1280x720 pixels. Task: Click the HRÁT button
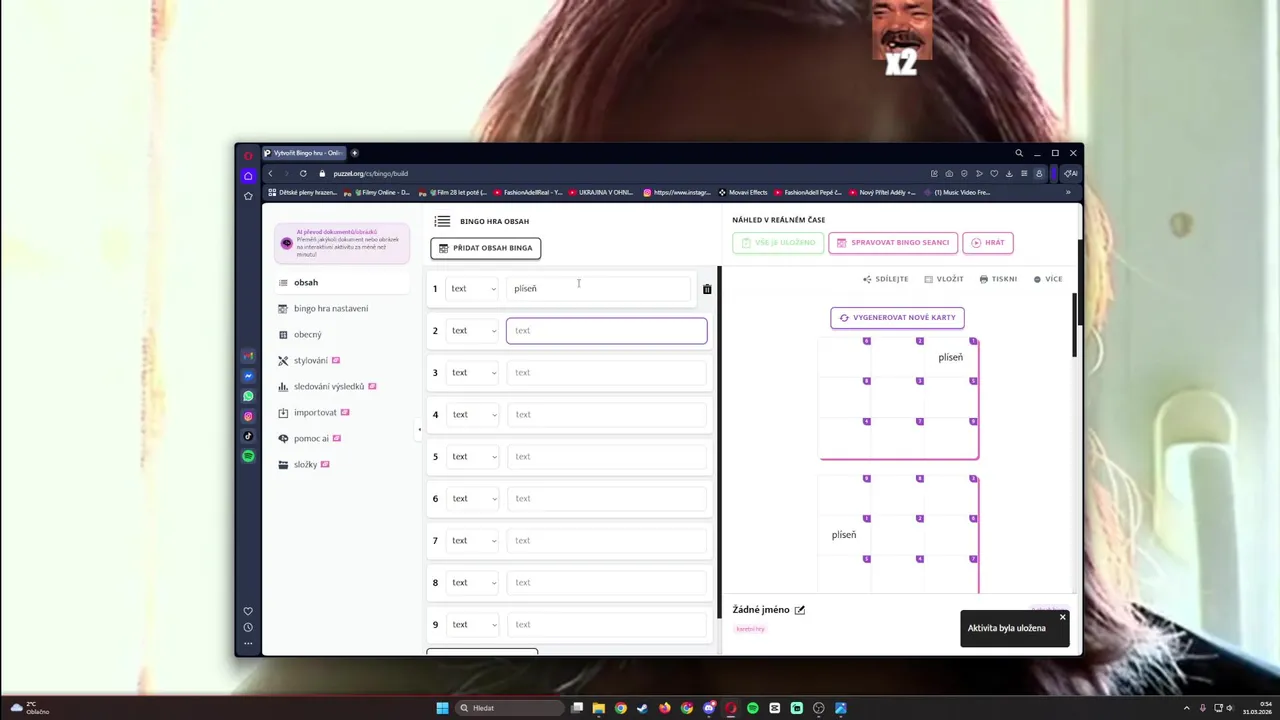coord(987,243)
